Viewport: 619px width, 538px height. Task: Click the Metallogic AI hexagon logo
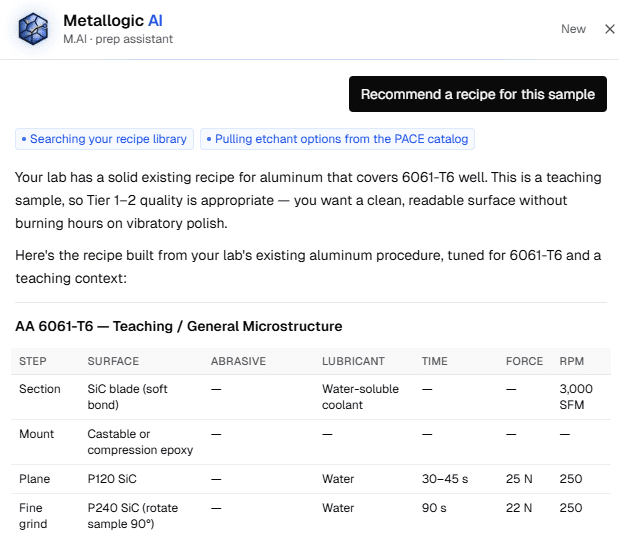pyautogui.click(x=33, y=29)
